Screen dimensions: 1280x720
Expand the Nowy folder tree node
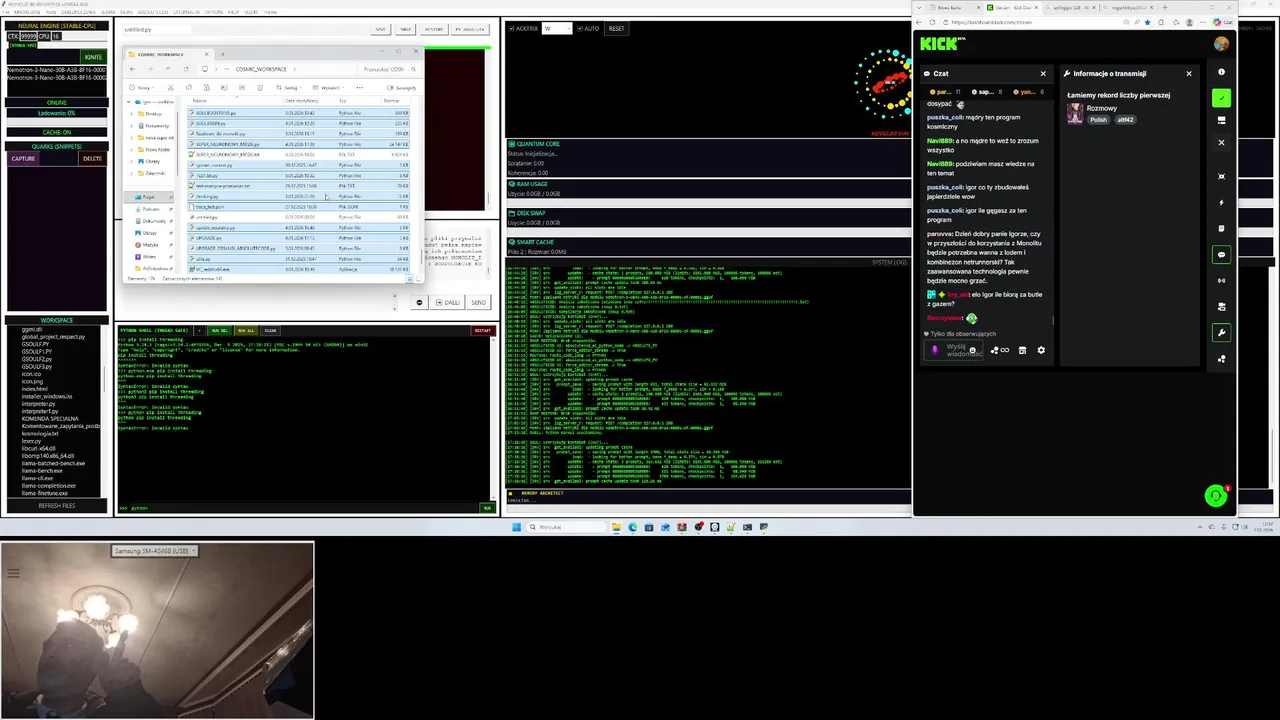pyautogui.click(x=131, y=150)
